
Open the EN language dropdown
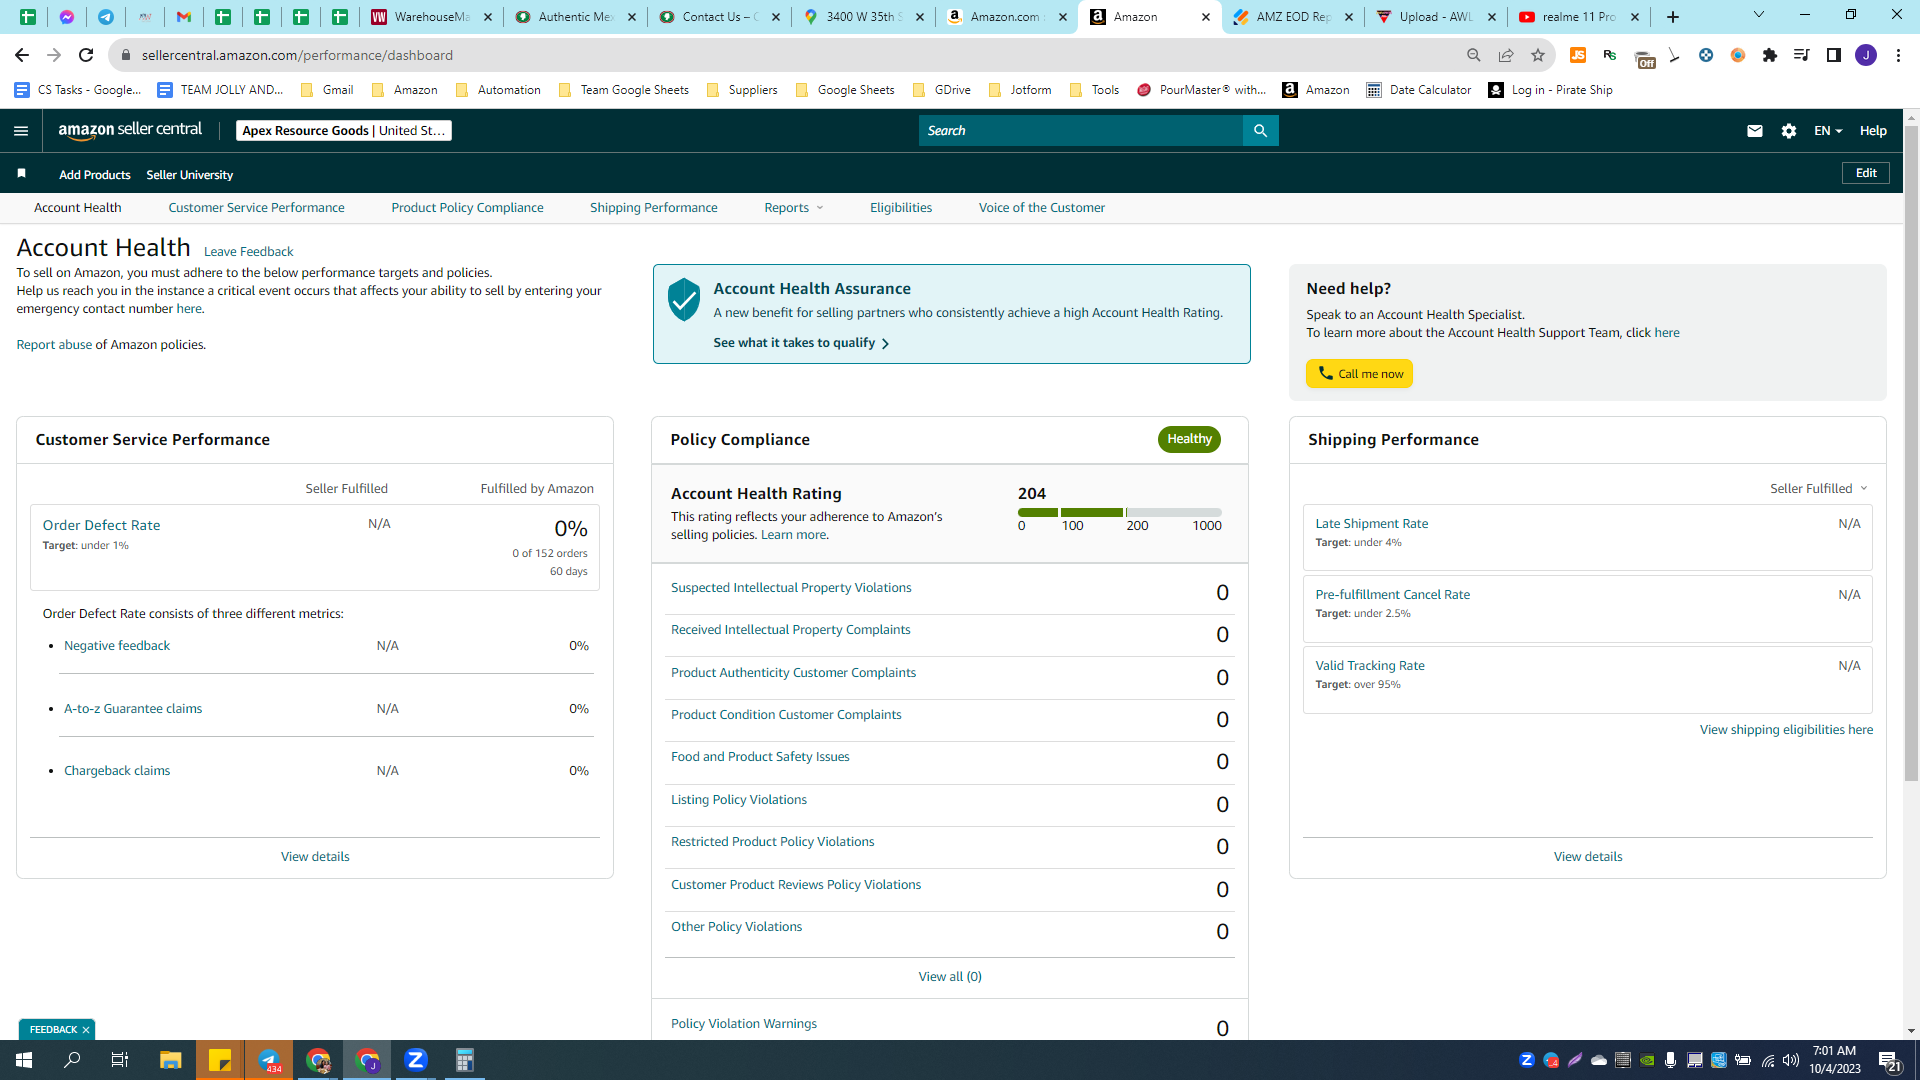1827,131
